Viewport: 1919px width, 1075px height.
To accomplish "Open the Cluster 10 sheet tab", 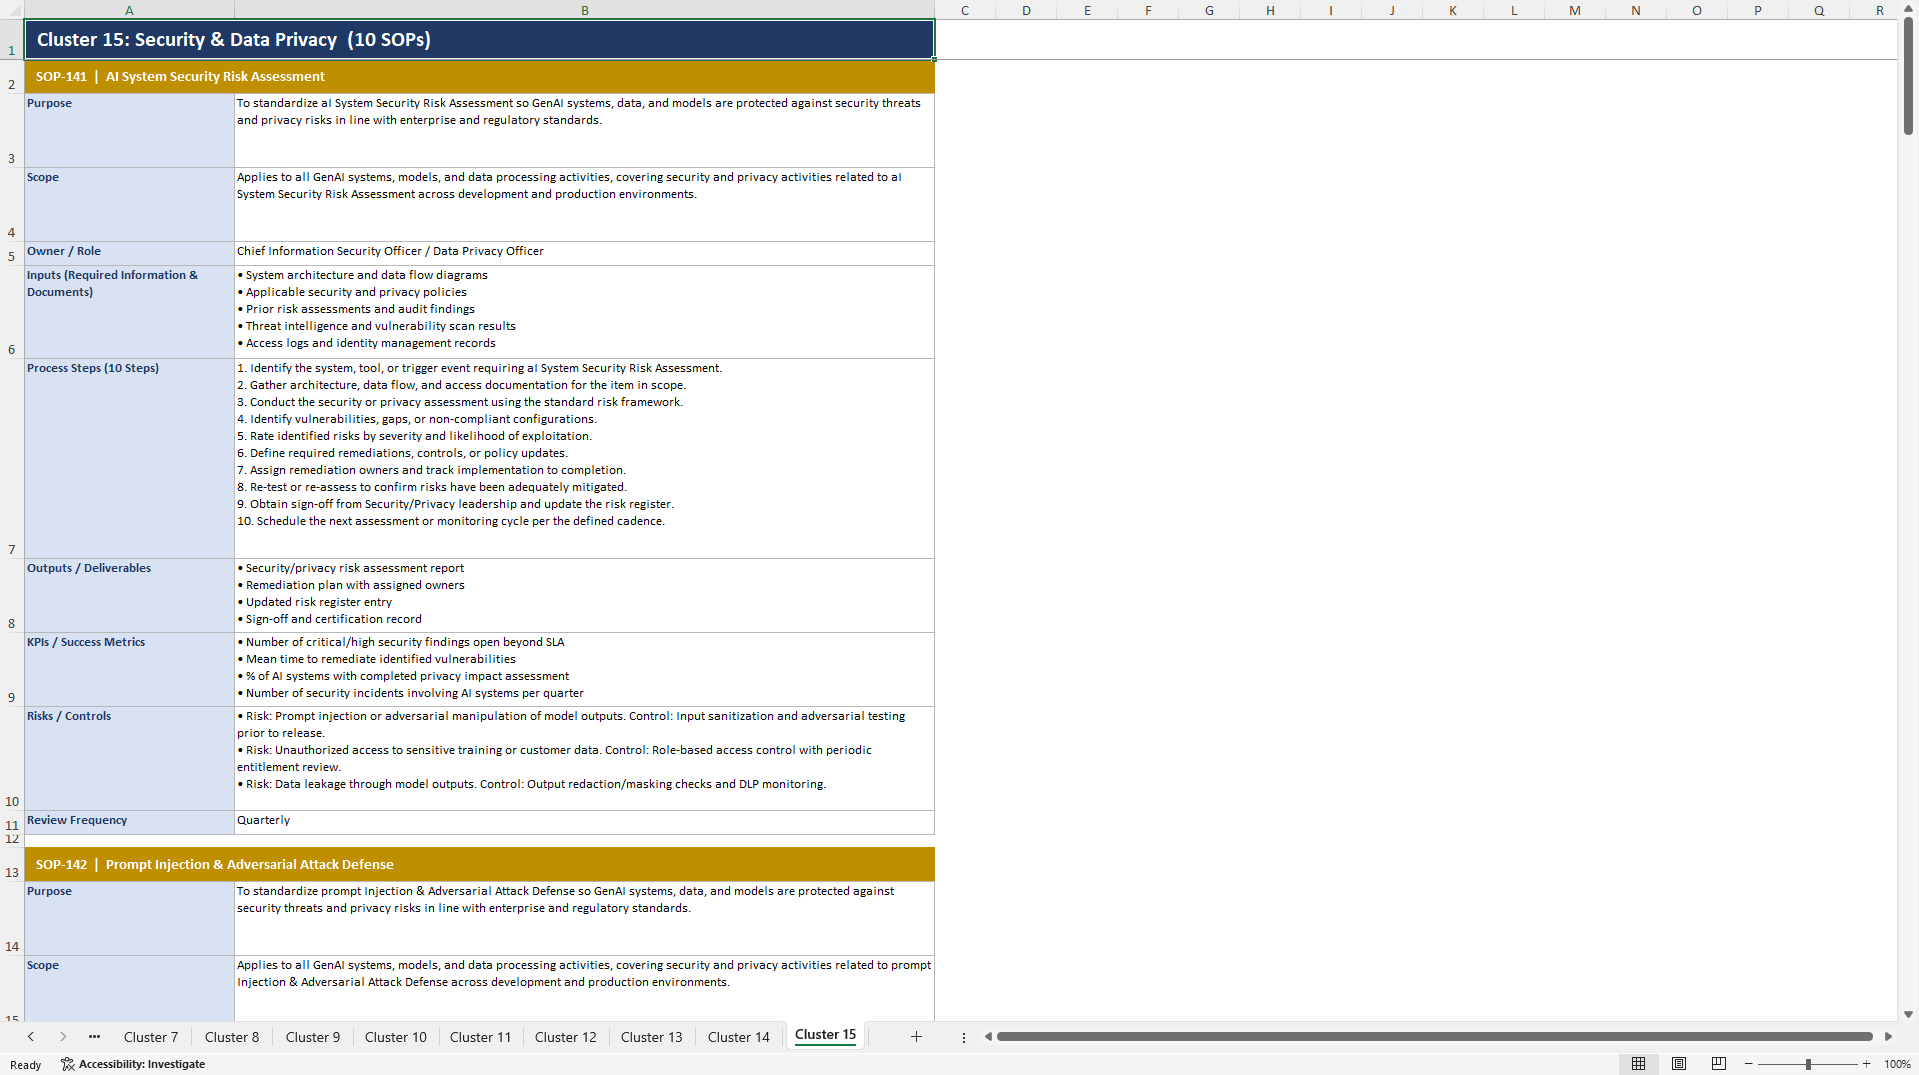I will click(396, 1037).
